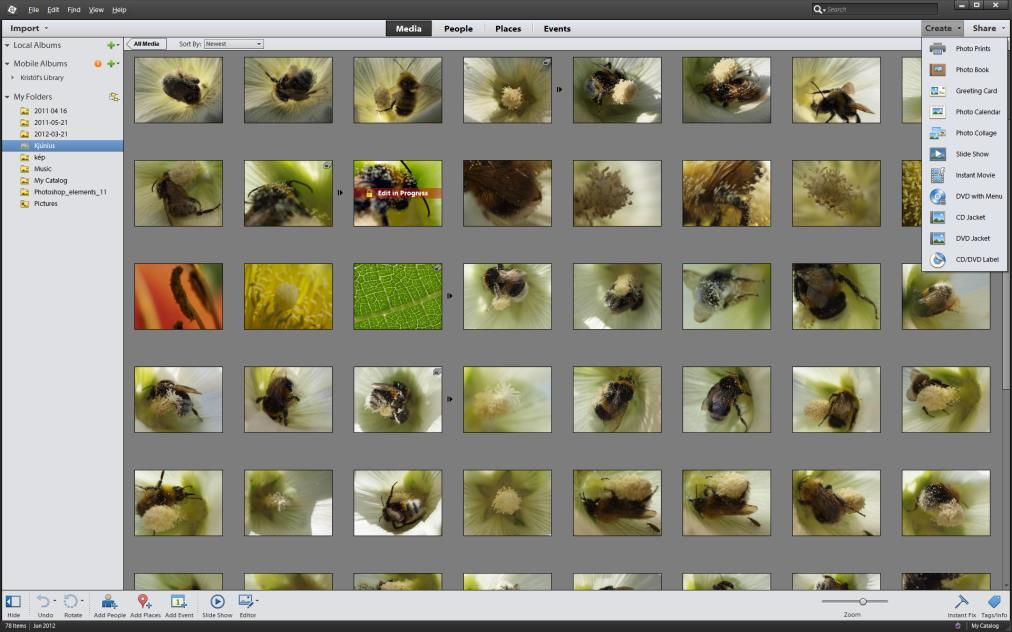Image resolution: width=1012 pixels, height=632 pixels.
Task: Start a Photo Collage
Action: click(964, 133)
